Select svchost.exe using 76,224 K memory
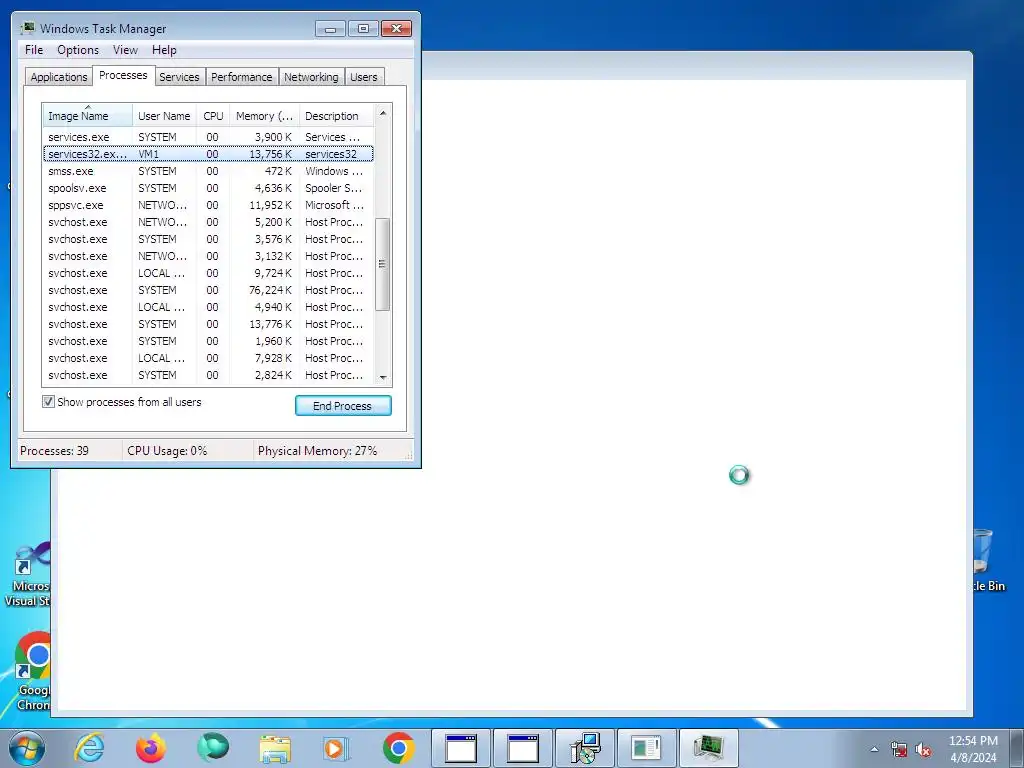The image size is (1024, 768). coord(208,290)
